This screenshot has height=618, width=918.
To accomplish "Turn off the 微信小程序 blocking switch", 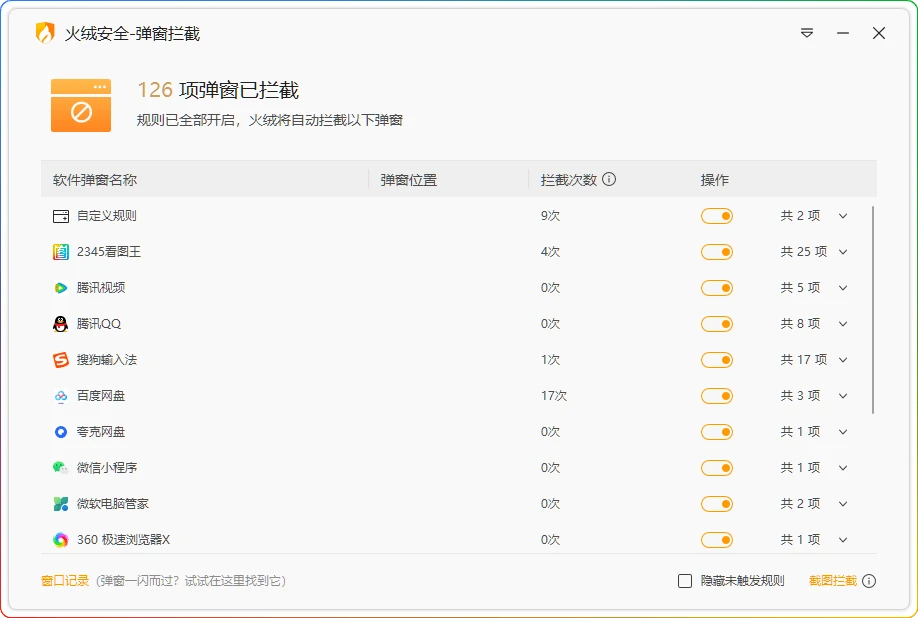I will 717,467.
